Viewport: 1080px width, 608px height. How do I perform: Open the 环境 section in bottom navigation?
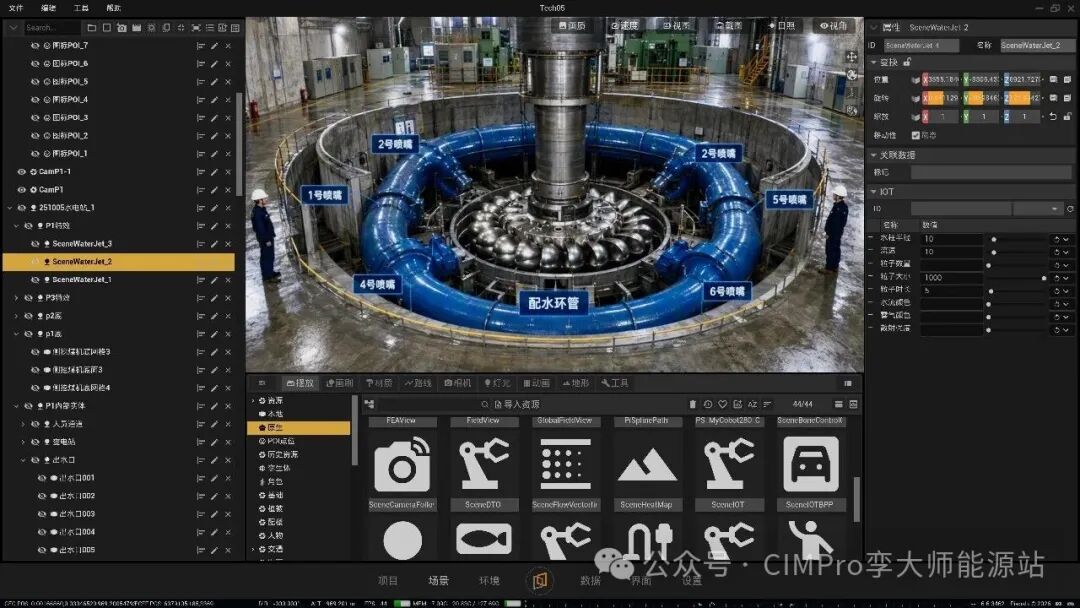pyautogui.click(x=489, y=580)
